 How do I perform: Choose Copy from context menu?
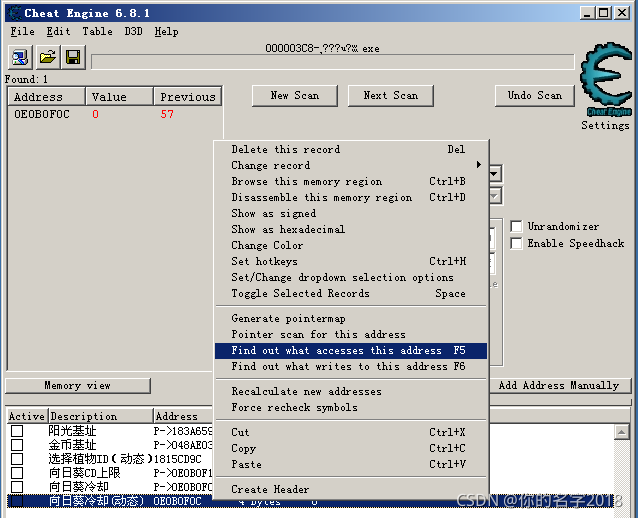pyautogui.click(x=351, y=448)
